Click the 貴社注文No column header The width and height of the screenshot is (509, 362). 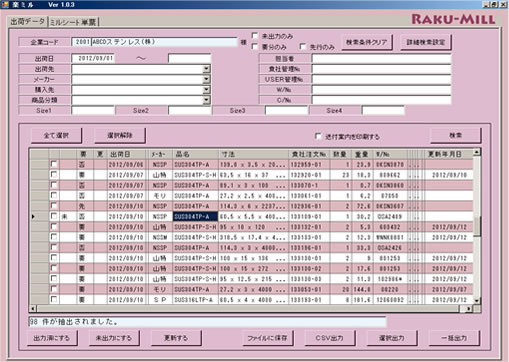point(309,154)
